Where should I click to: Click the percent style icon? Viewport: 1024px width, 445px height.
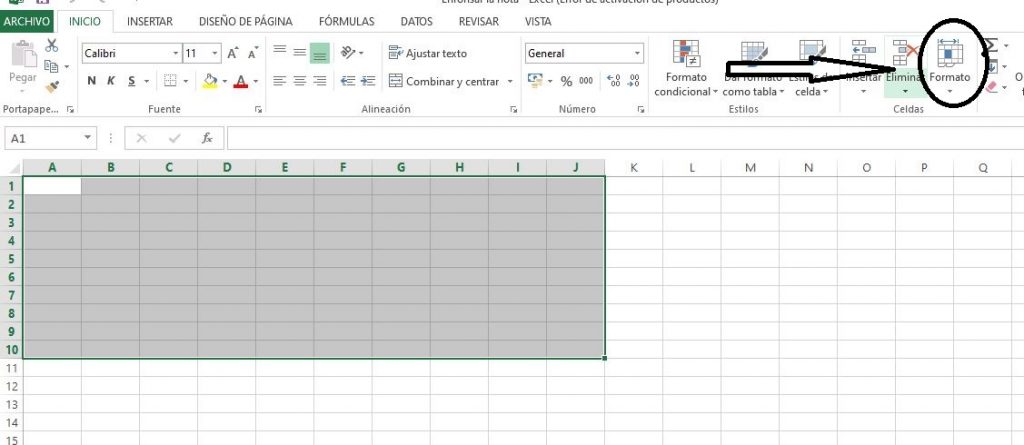pyautogui.click(x=566, y=81)
